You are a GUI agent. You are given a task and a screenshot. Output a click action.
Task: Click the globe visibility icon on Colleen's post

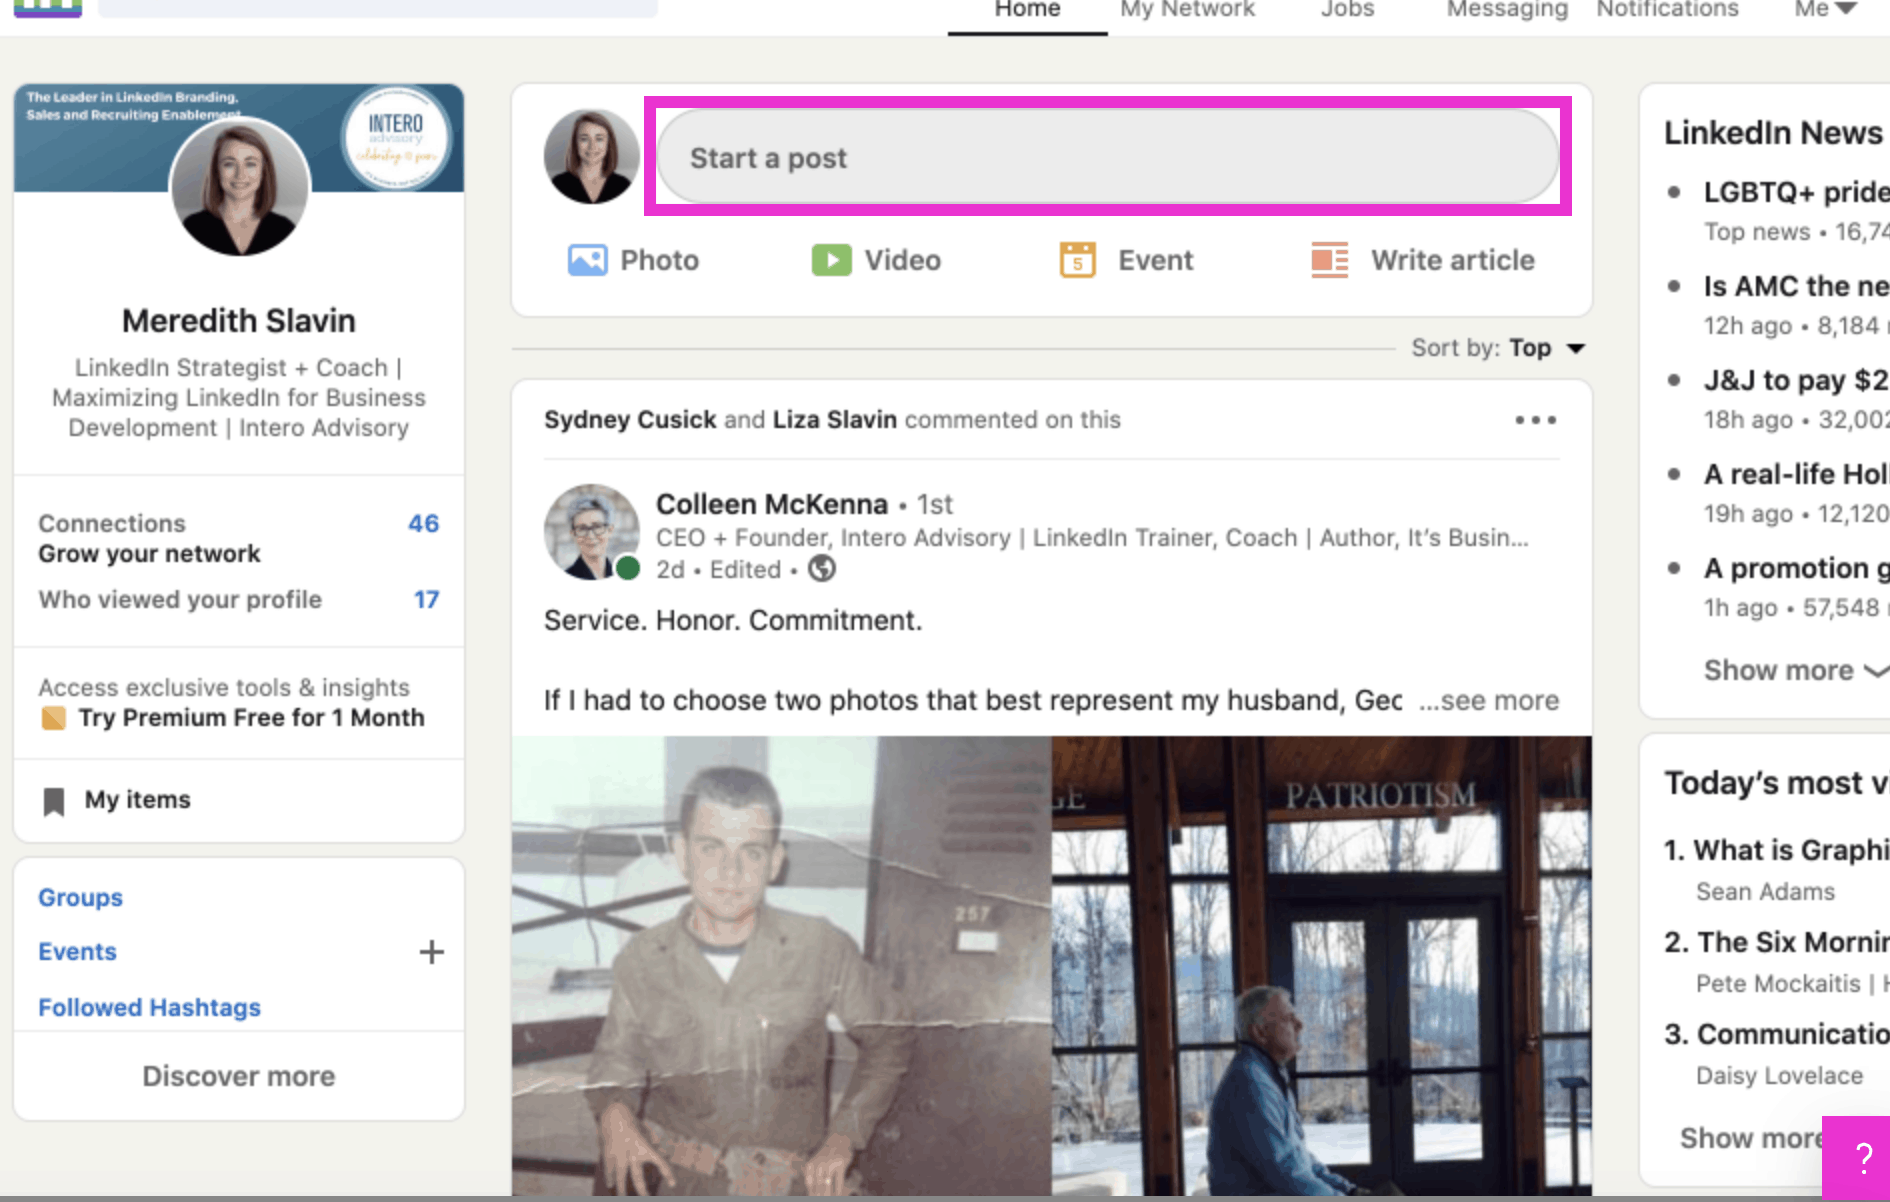coord(822,569)
